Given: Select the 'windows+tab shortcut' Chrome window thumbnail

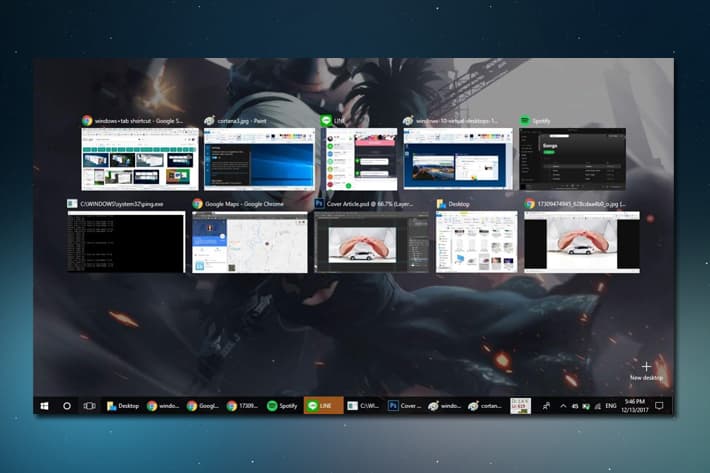Looking at the screenshot, I should coord(140,159).
